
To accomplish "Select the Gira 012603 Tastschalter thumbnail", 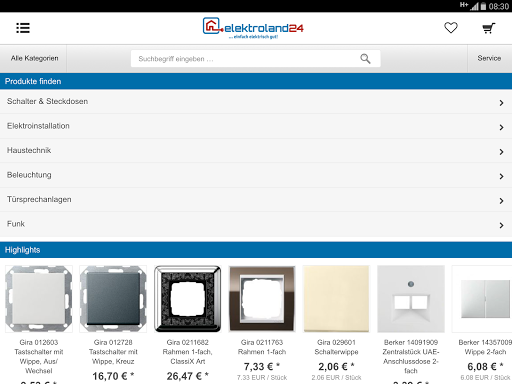I will (39, 299).
